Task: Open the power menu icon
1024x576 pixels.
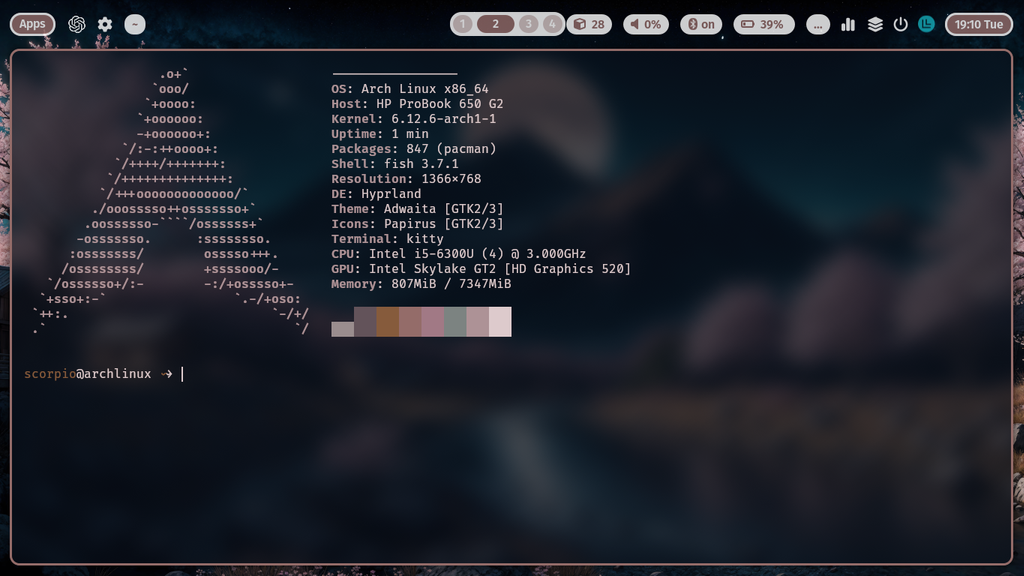Action: [x=901, y=24]
